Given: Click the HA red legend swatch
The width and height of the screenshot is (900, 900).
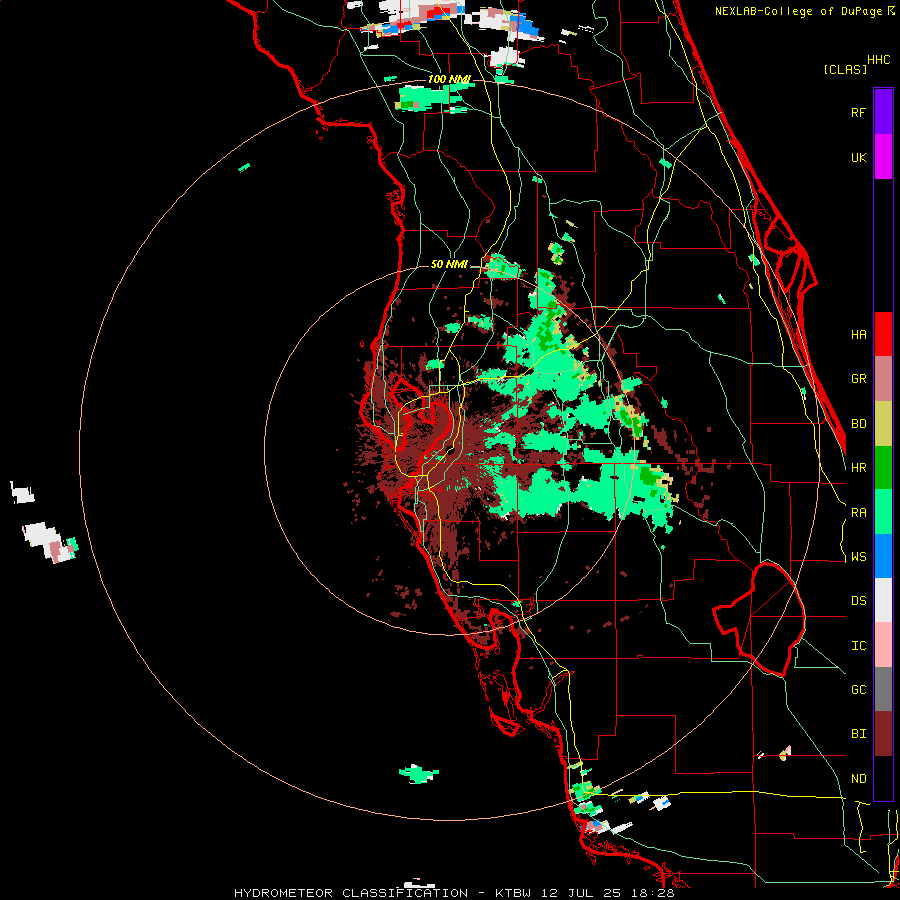Looking at the screenshot, I should 883,334.
